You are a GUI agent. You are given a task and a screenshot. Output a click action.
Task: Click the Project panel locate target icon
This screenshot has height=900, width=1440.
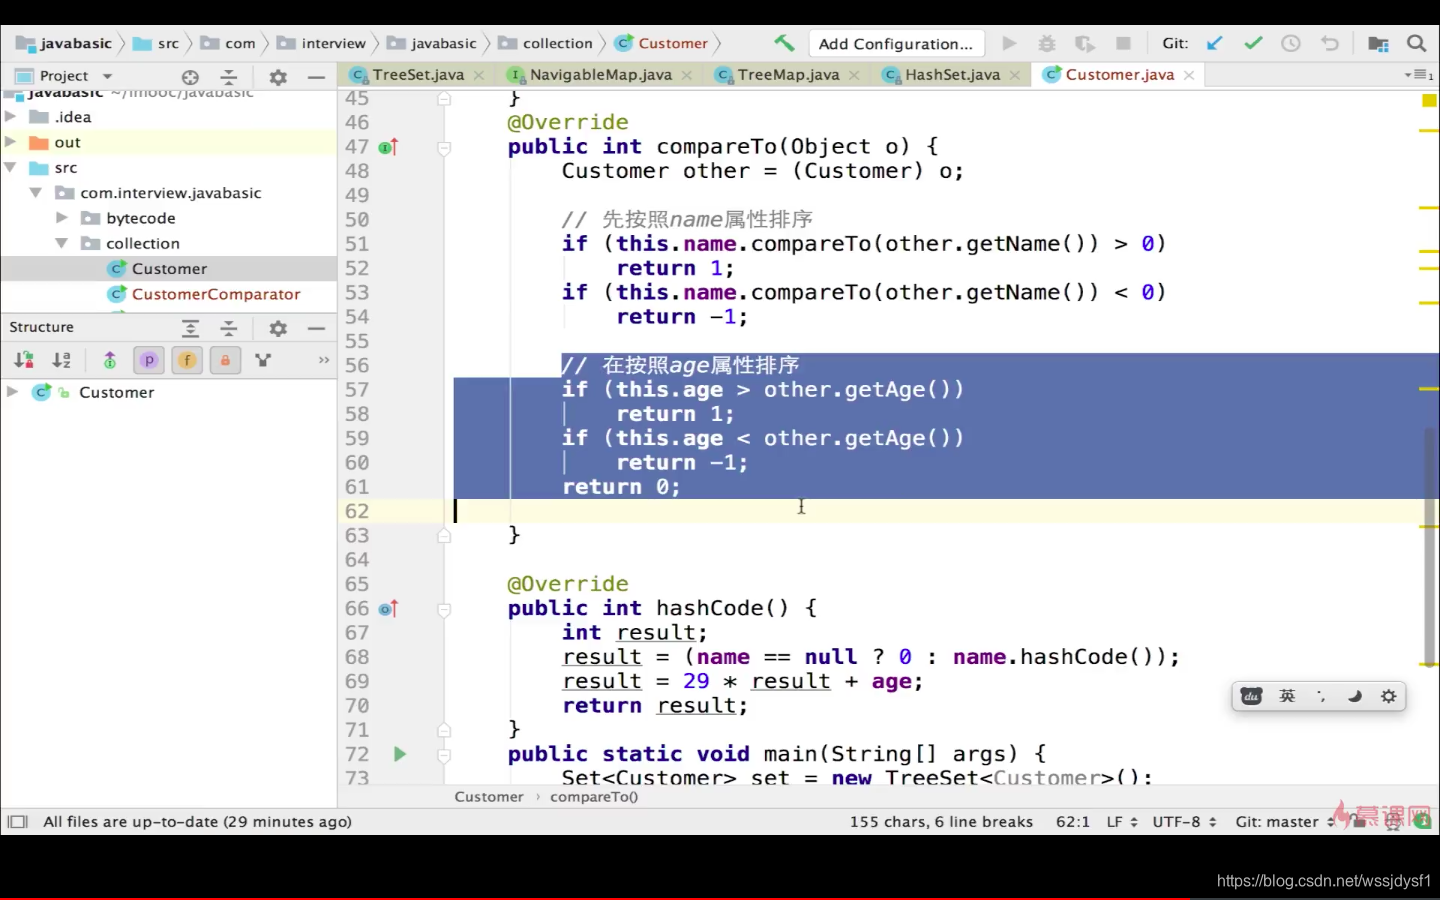pyautogui.click(x=190, y=76)
